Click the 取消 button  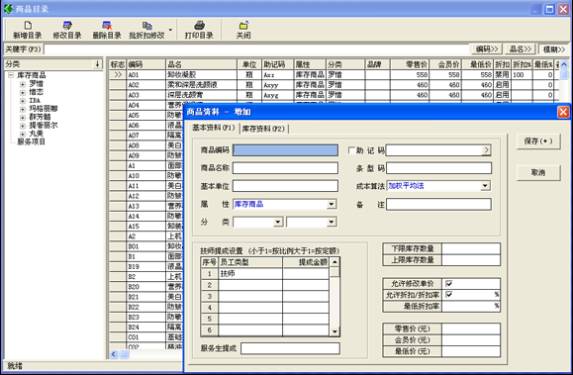pos(538,173)
